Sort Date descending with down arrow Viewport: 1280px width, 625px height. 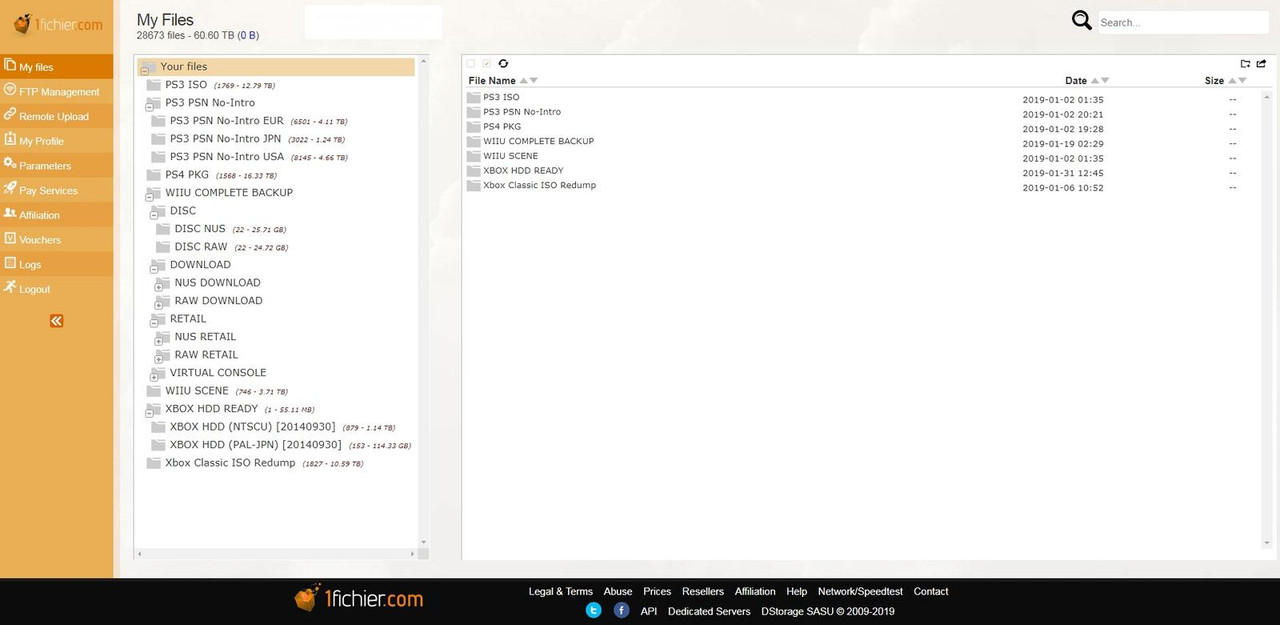[x=1104, y=81]
